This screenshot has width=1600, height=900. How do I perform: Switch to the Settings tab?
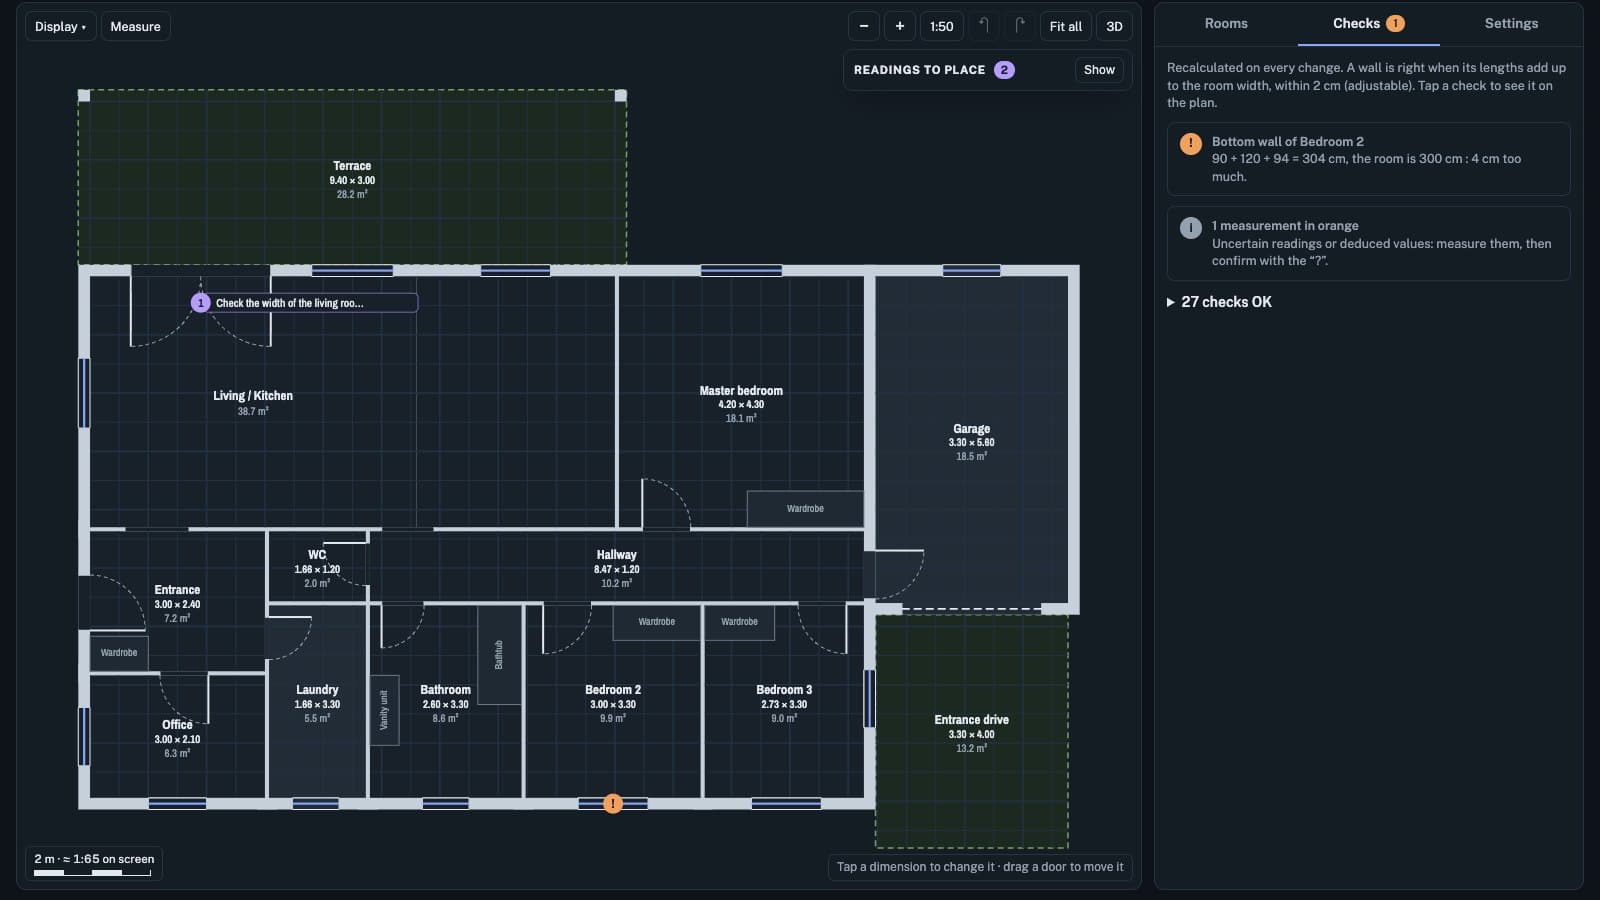click(1511, 24)
